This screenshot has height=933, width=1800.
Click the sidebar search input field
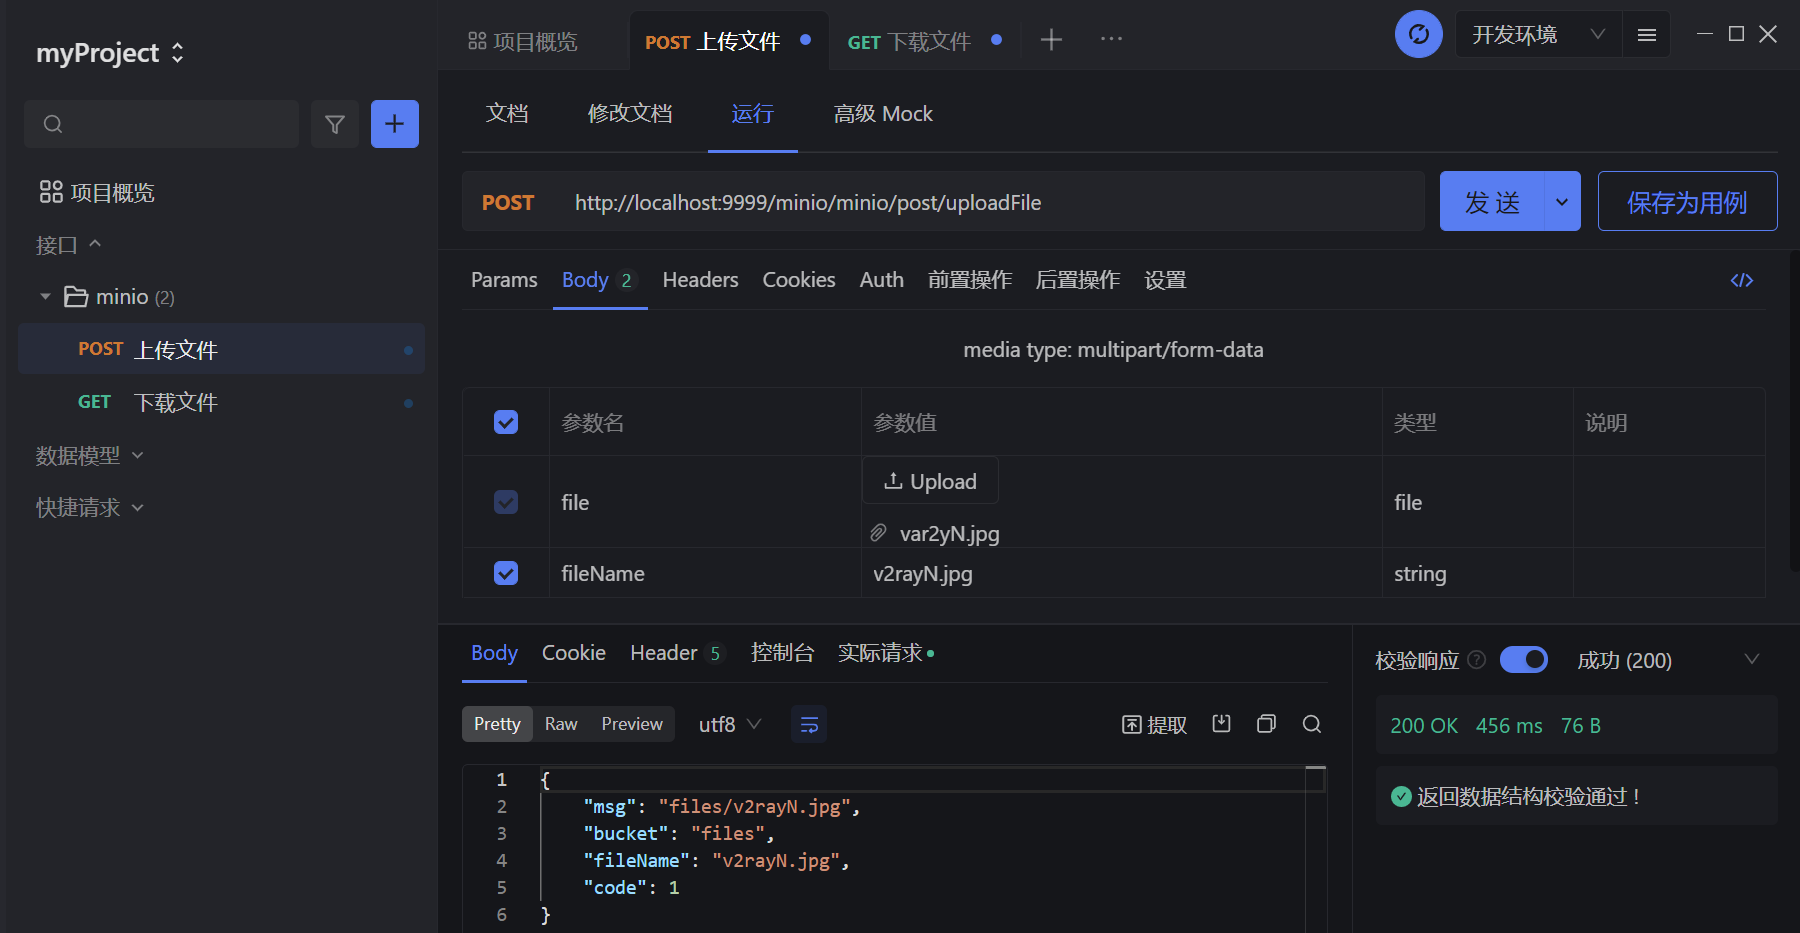pyautogui.click(x=175, y=124)
